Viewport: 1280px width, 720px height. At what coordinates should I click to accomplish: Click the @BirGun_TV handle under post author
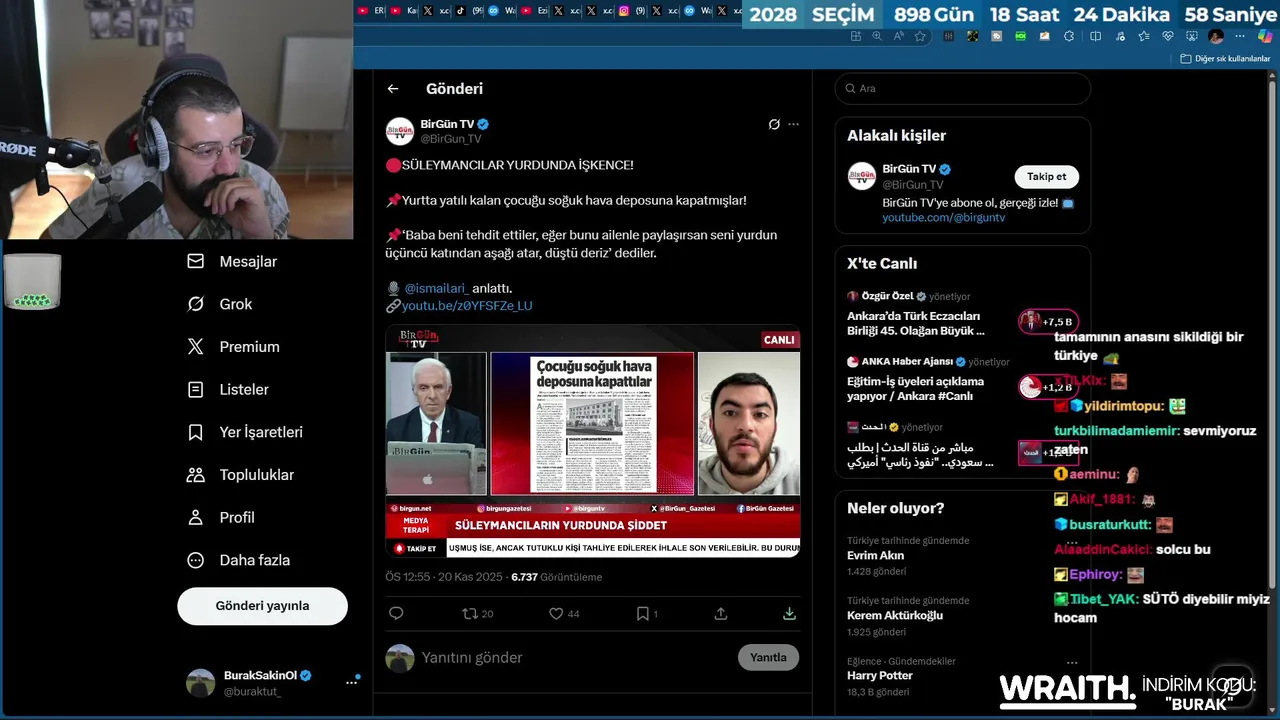450,139
